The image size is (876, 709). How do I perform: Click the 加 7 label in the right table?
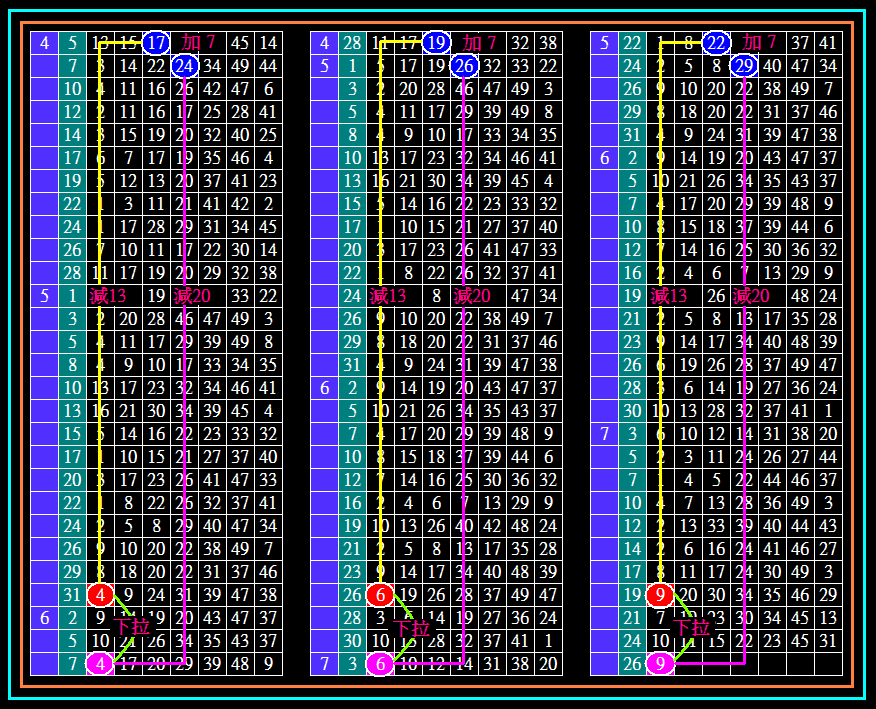coord(760,43)
